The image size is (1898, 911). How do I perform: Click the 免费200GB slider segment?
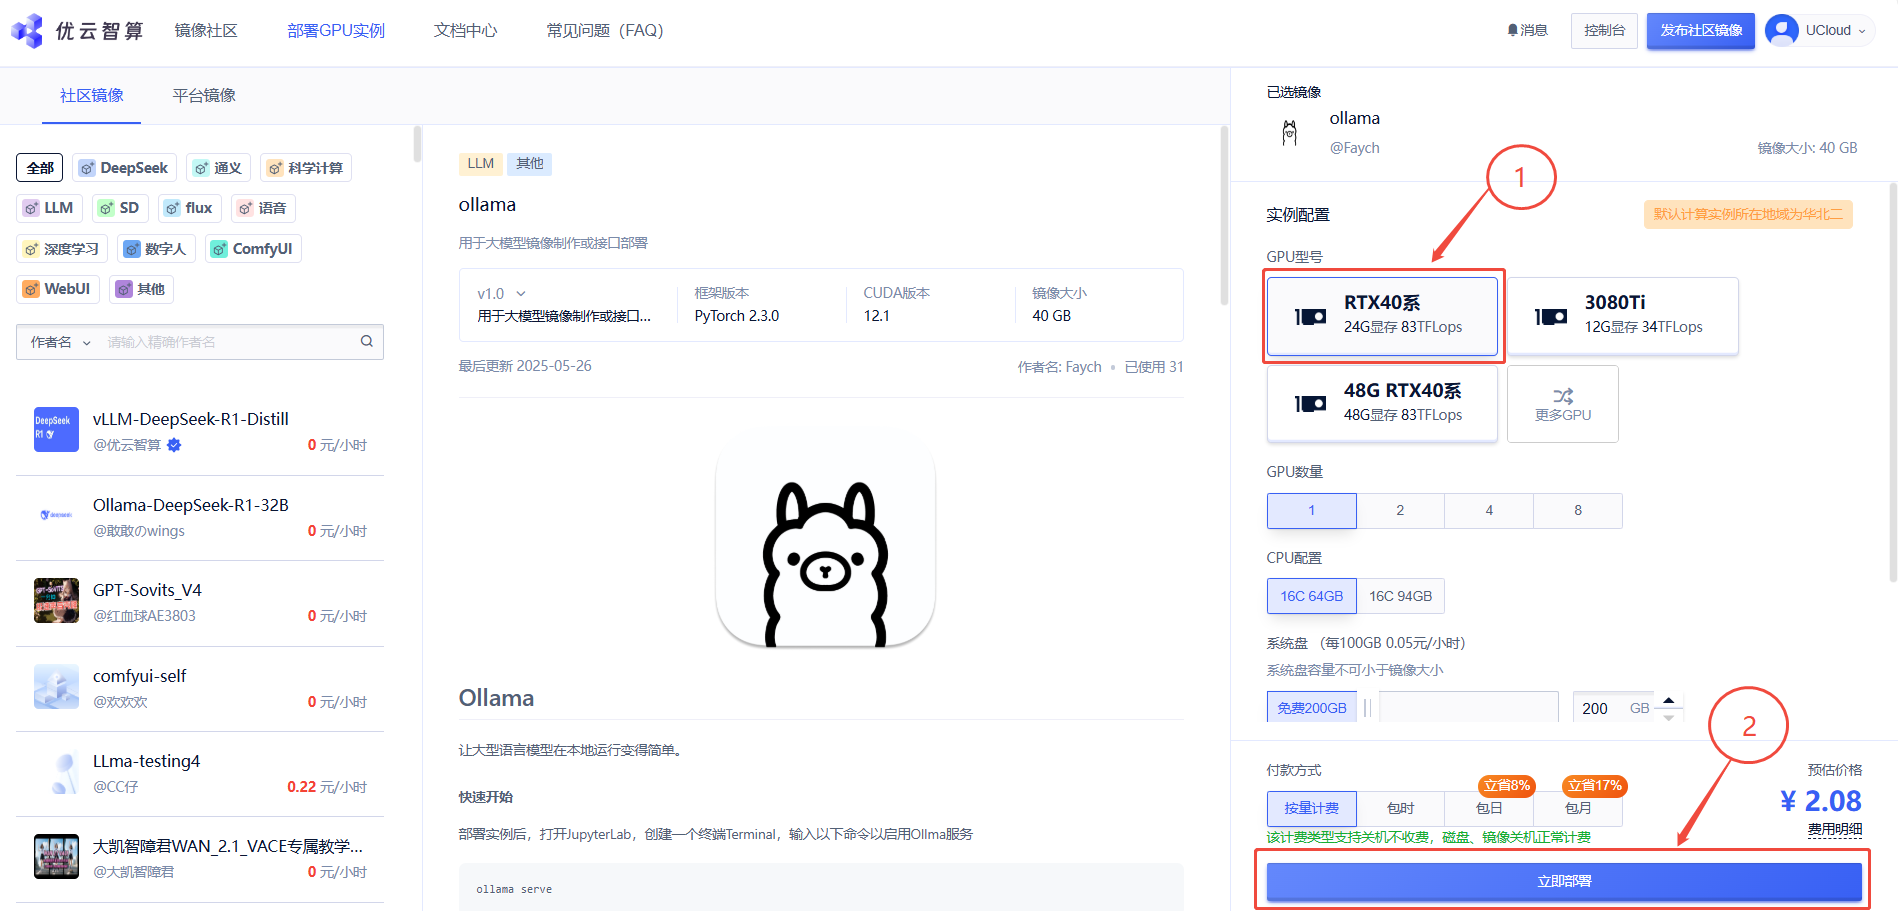click(x=1312, y=707)
